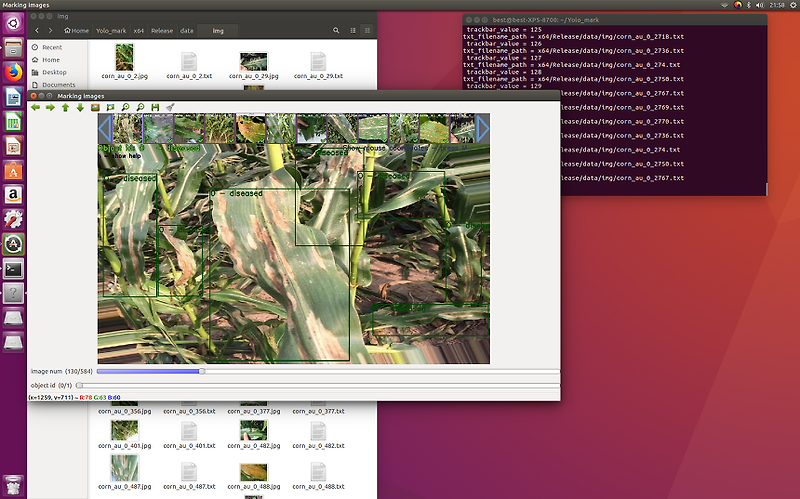Select the corn_au_0_29.jpg file
Viewport: 800px width, 499px height.
tap(254, 65)
